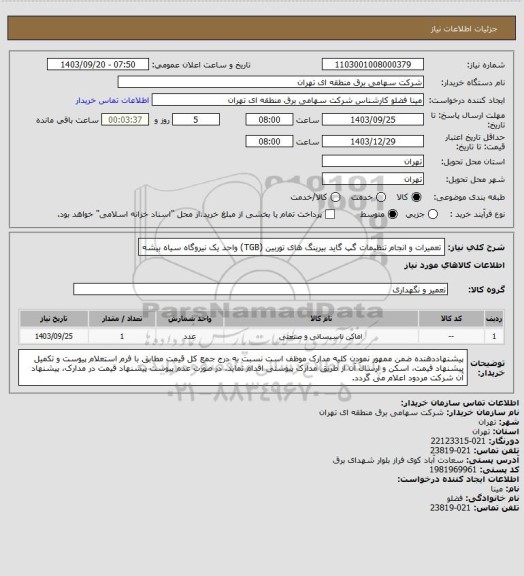Click the response deadline date 1403/09/25 field
The image size is (524, 576).
[373, 120]
